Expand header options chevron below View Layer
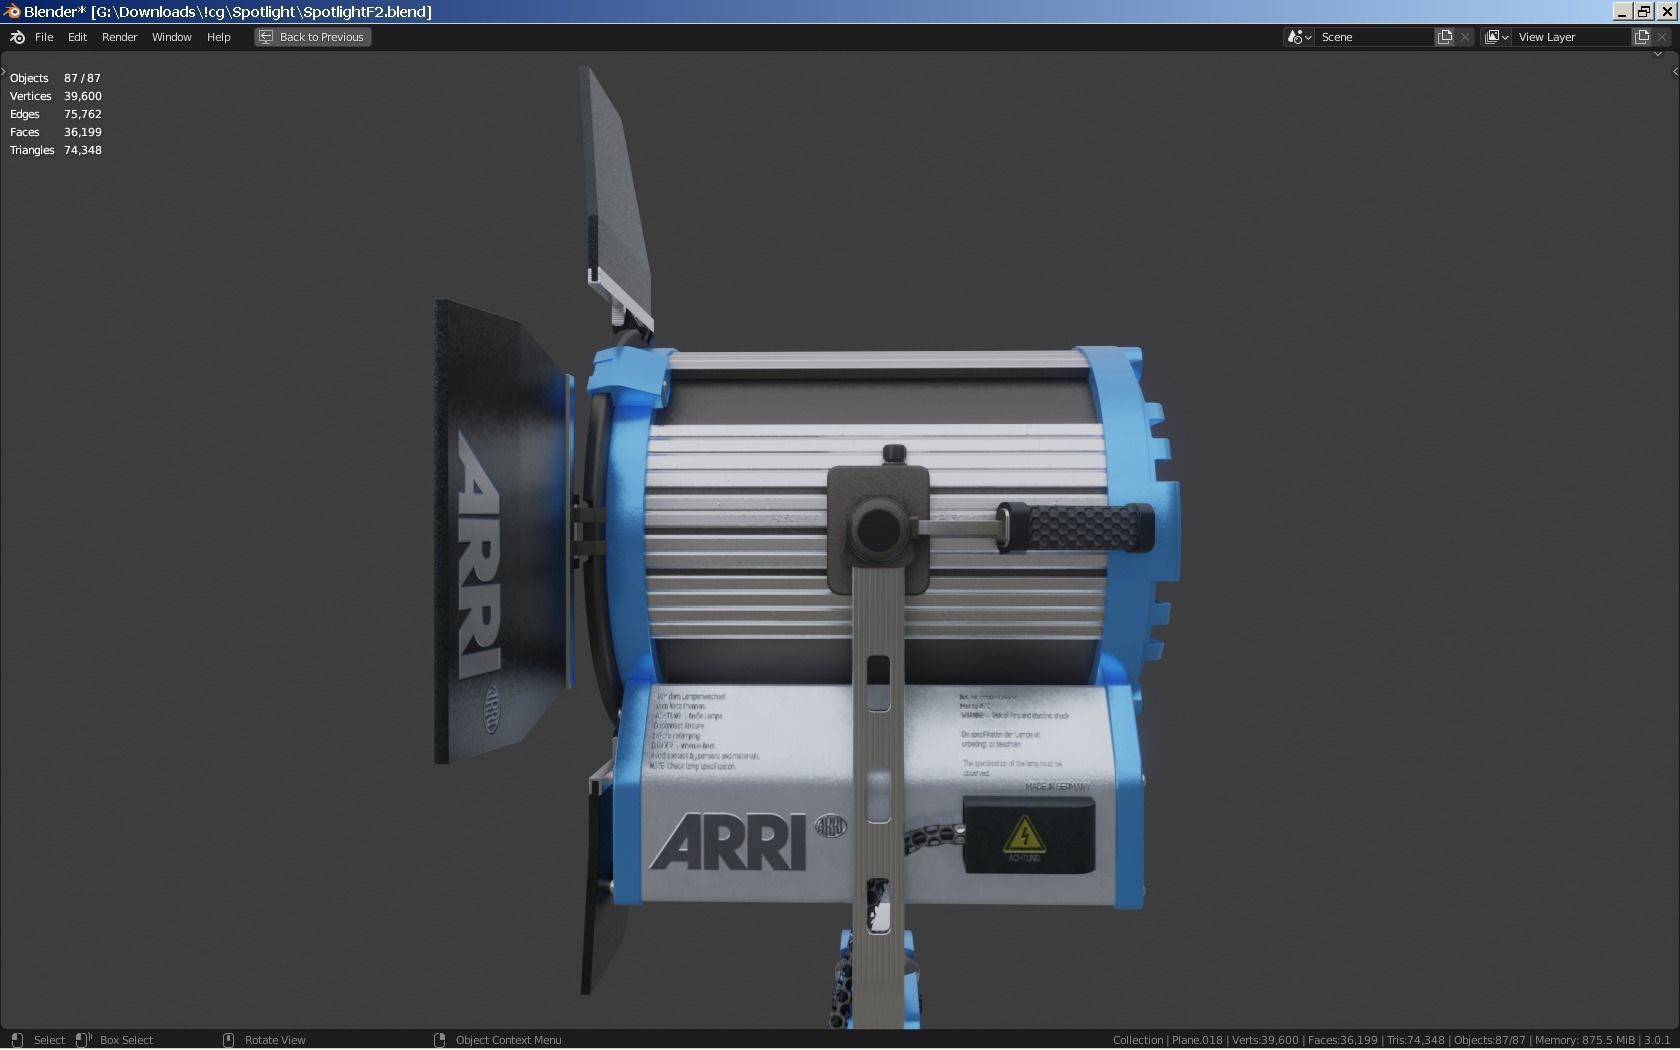This screenshot has height=1050, width=1680. pyautogui.click(x=1657, y=54)
